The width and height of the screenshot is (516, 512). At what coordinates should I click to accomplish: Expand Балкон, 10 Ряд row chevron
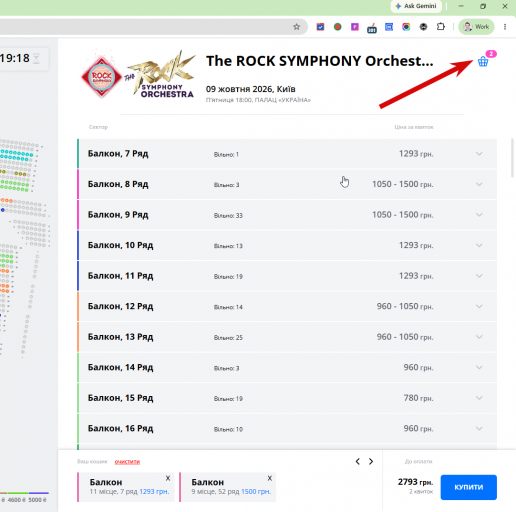coord(479,245)
